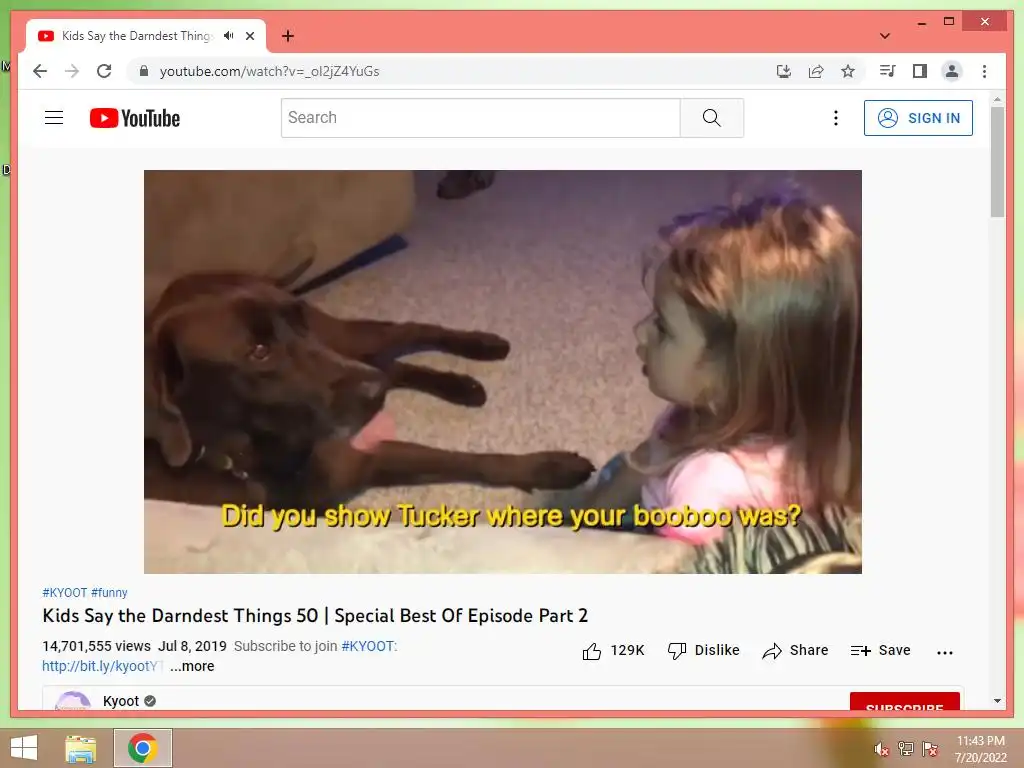The height and width of the screenshot is (768, 1024).
Task: Click the share page icon in address bar
Action: [x=816, y=71]
